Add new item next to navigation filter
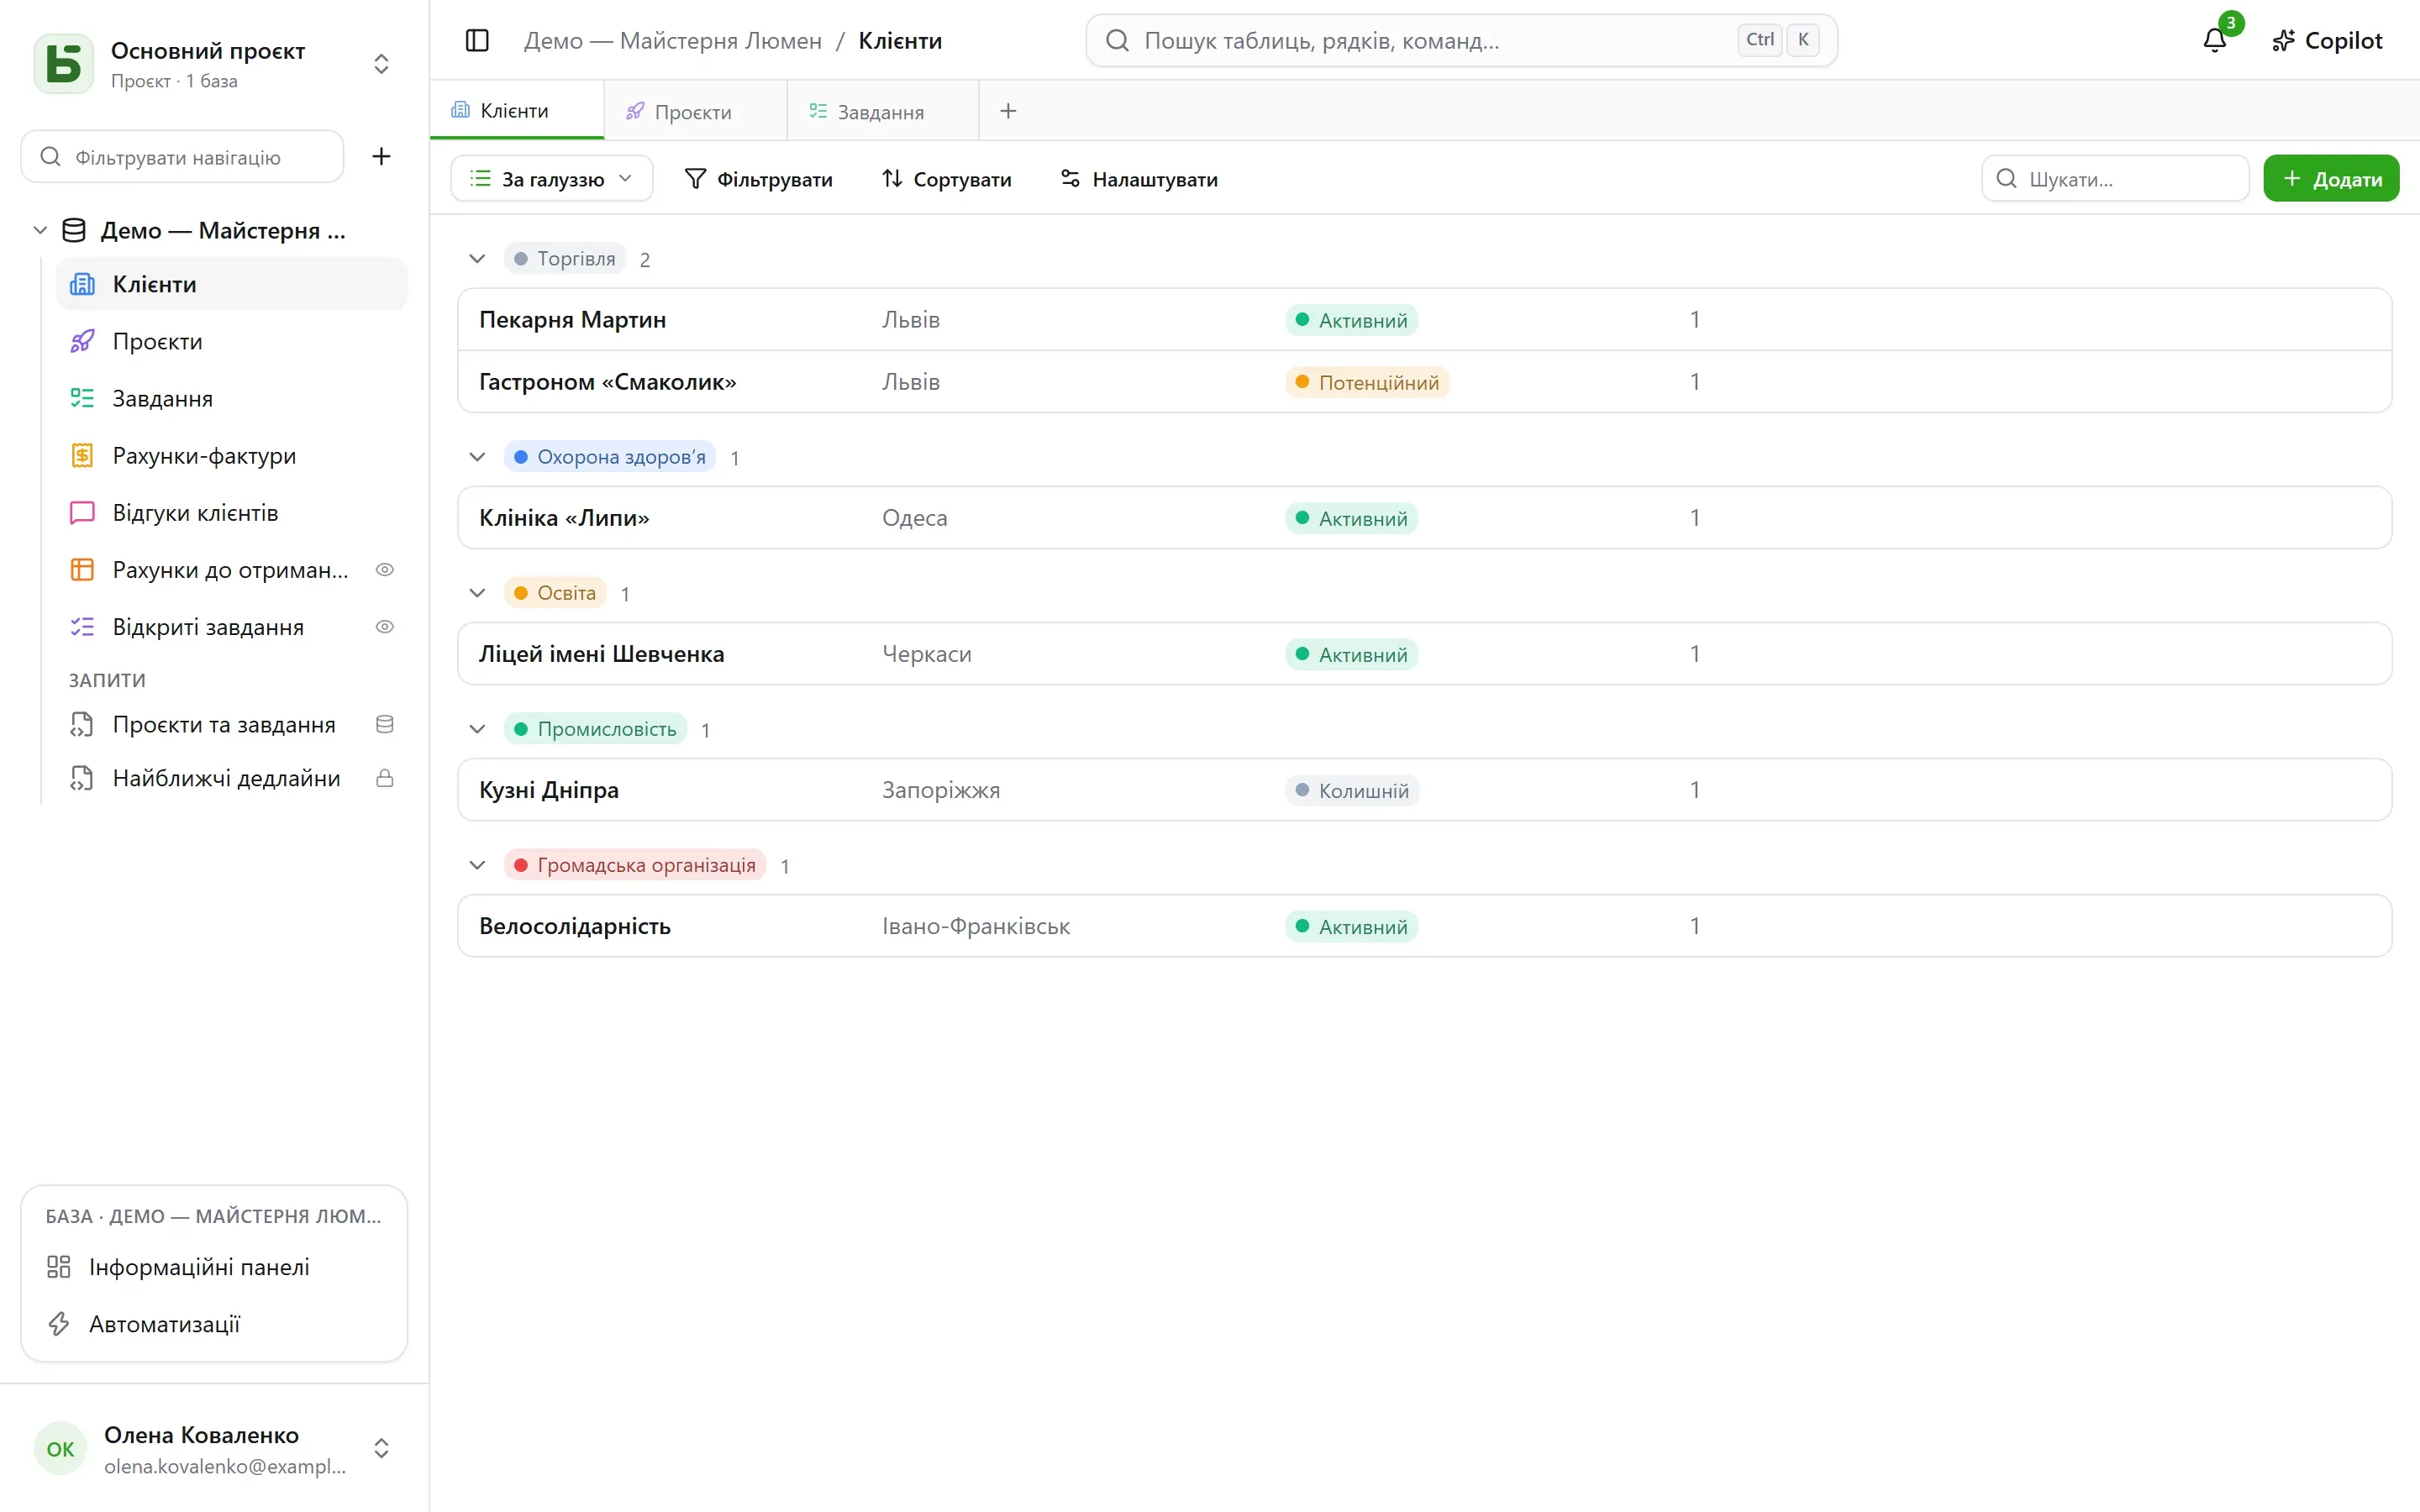The width and height of the screenshot is (2420, 1512). click(381, 156)
